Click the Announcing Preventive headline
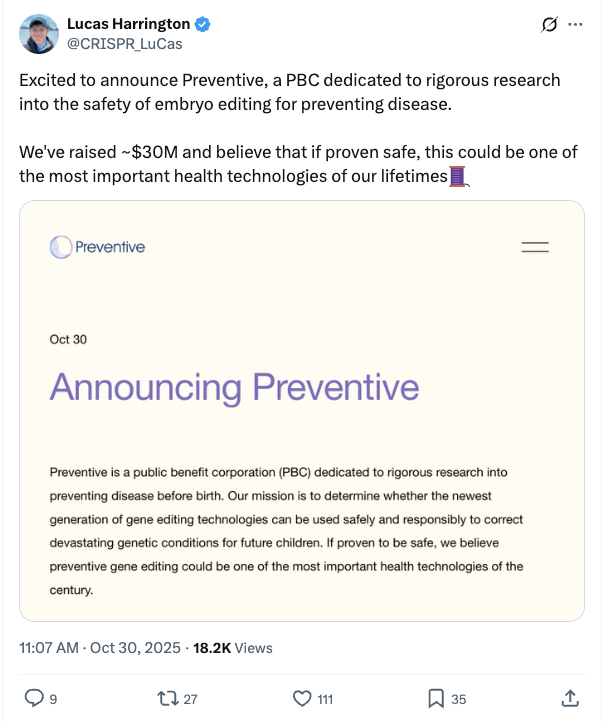The width and height of the screenshot is (604, 722). click(234, 387)
